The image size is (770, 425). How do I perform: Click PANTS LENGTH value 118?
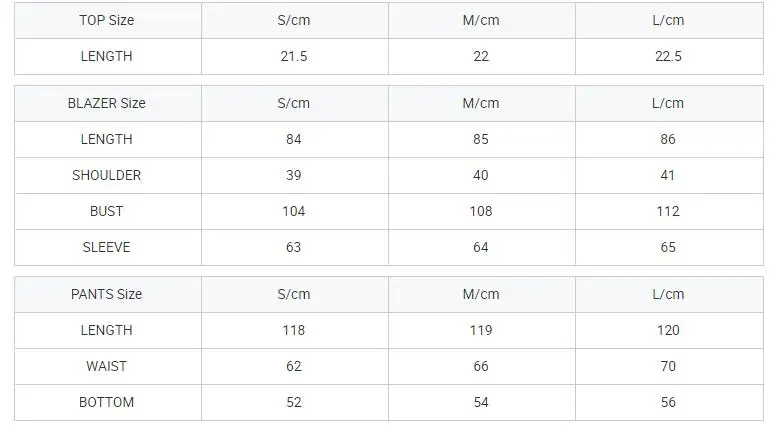[x=294, y=330]
